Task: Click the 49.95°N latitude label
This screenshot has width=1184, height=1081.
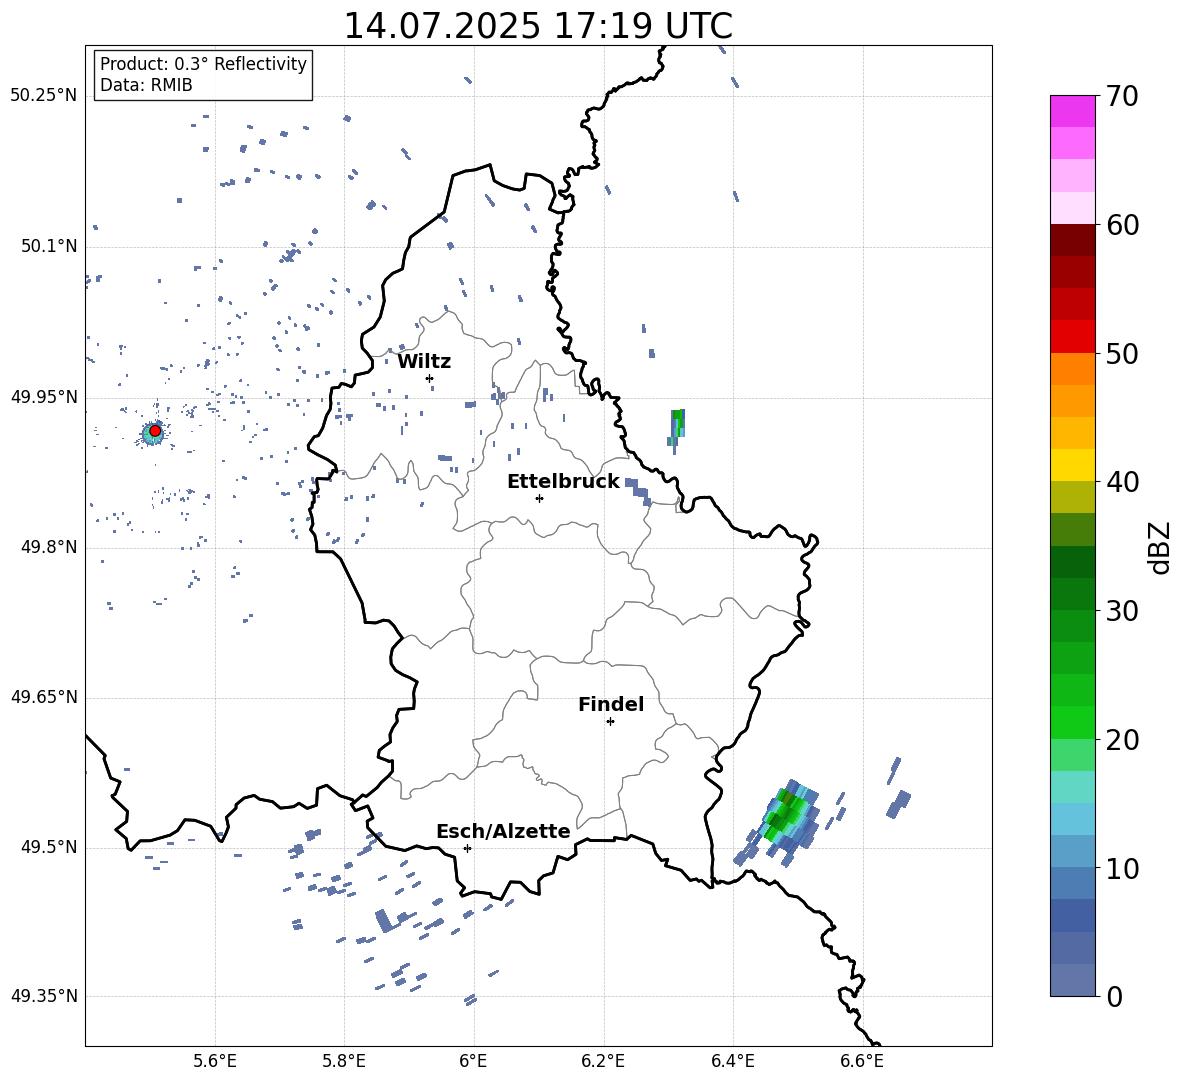Action: (x=44, y=397)
